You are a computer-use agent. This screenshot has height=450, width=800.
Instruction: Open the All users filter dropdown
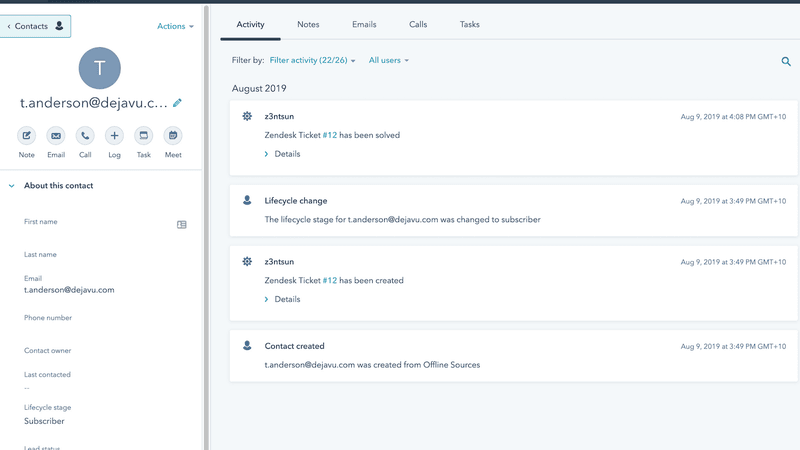click(389, 60)
